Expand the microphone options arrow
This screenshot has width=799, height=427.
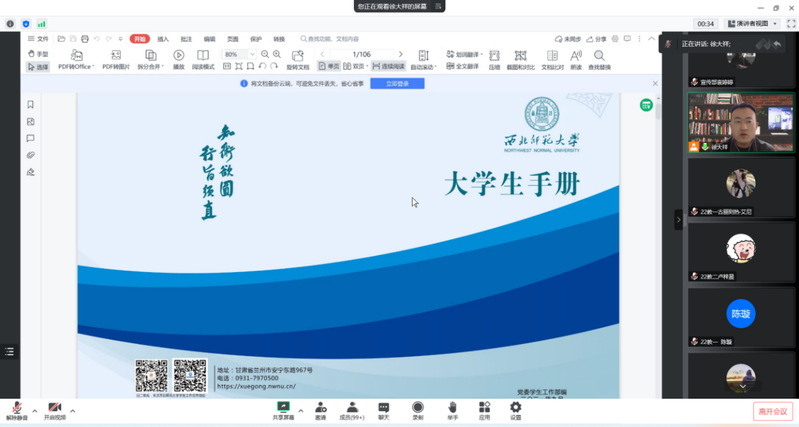tap(35, 411)
